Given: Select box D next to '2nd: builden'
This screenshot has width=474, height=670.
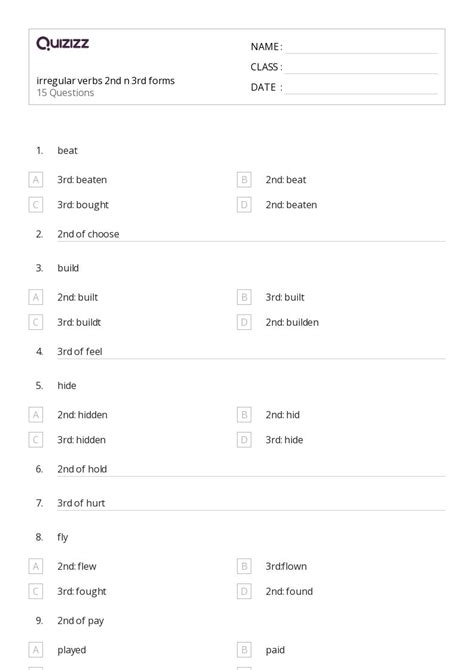Looking at the screenshot, I should tap(244, 322).
